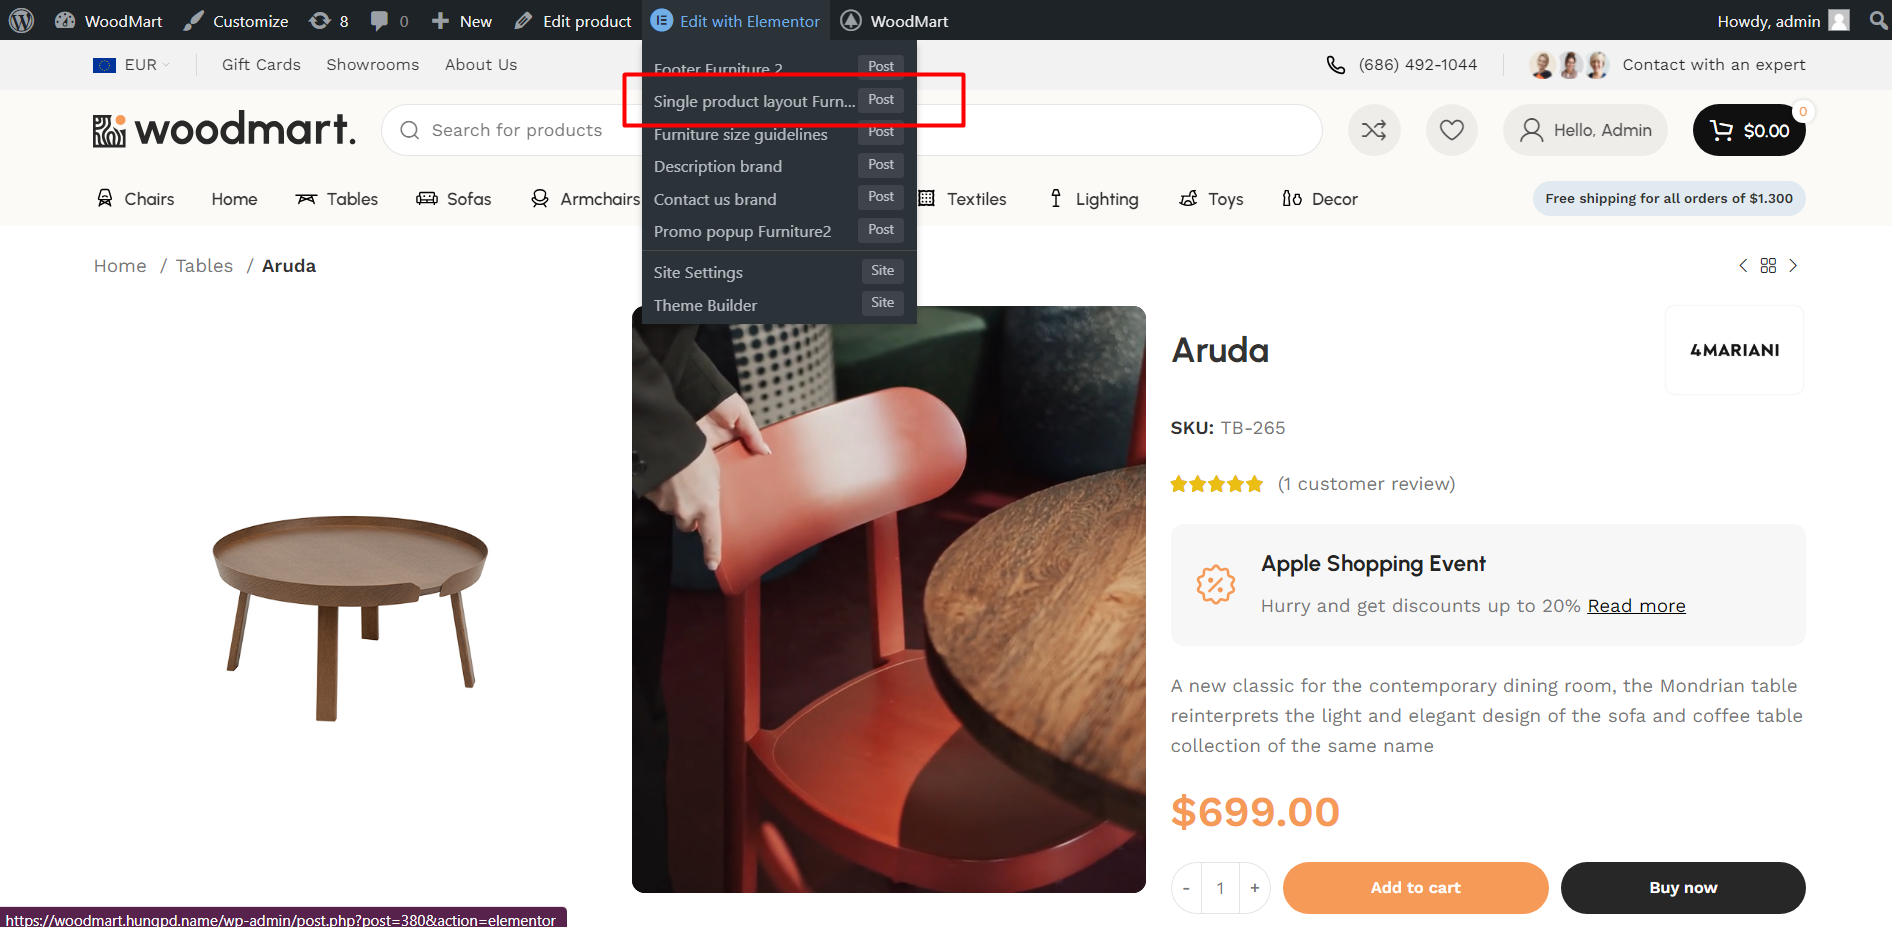
Task: Click the Buy now button
Action: (1683, 888)
